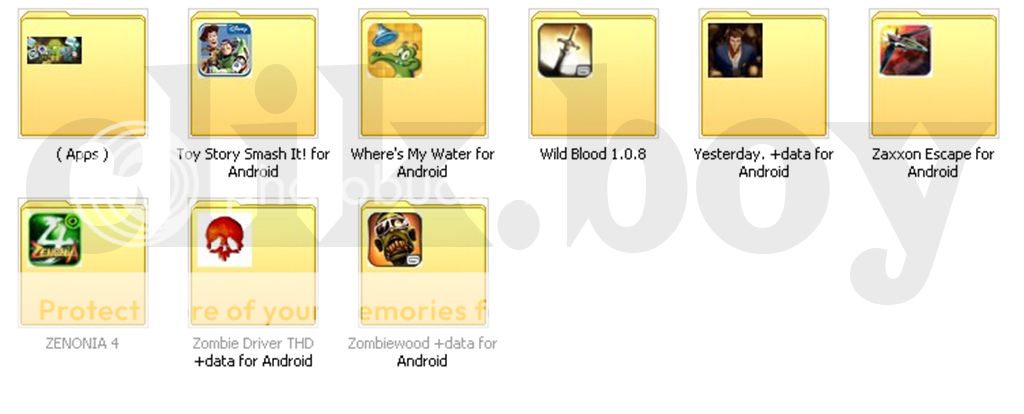
Task: Select the Zaxxon Escape folder icon
Action: click(934, 73)
